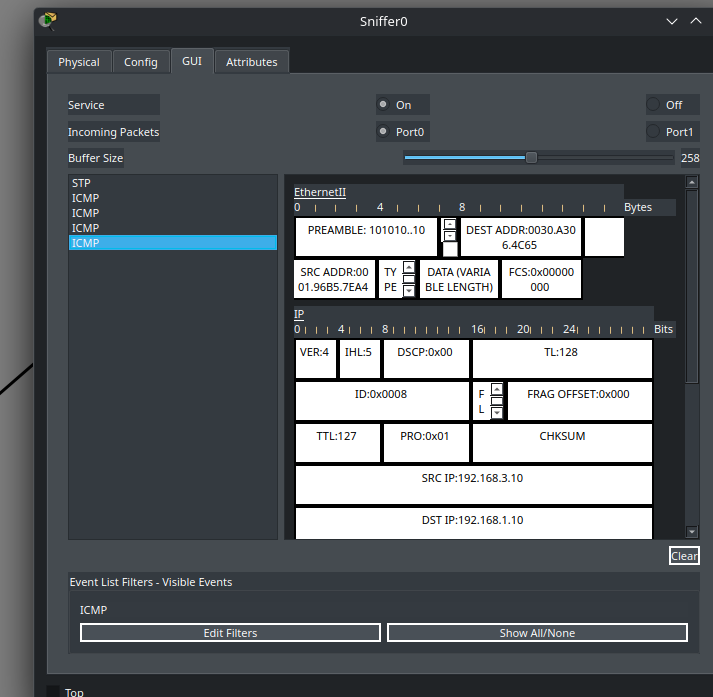Click the Buffer Size slider handle
The width and height of the screenshot is (713, 697).
tap(531, 157)
